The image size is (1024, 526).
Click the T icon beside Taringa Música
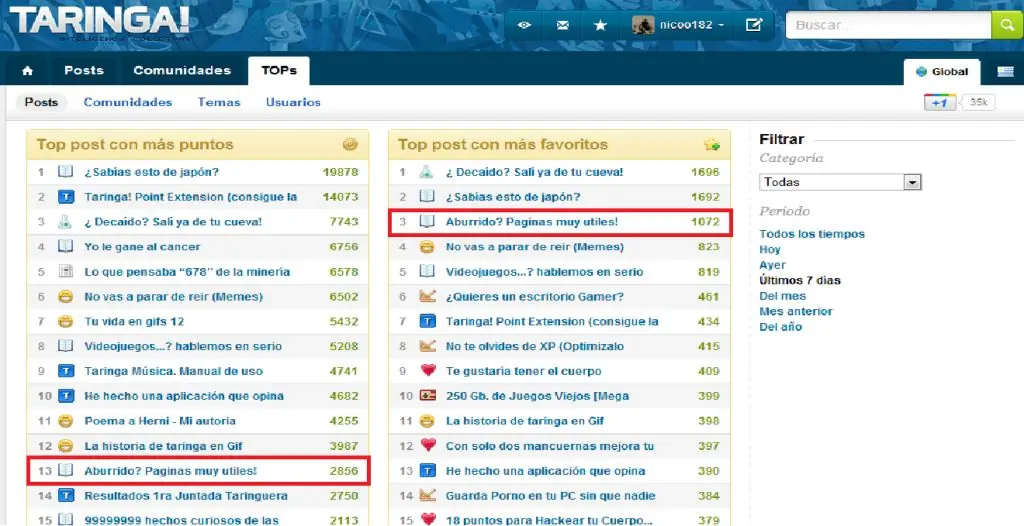[65, 371]
